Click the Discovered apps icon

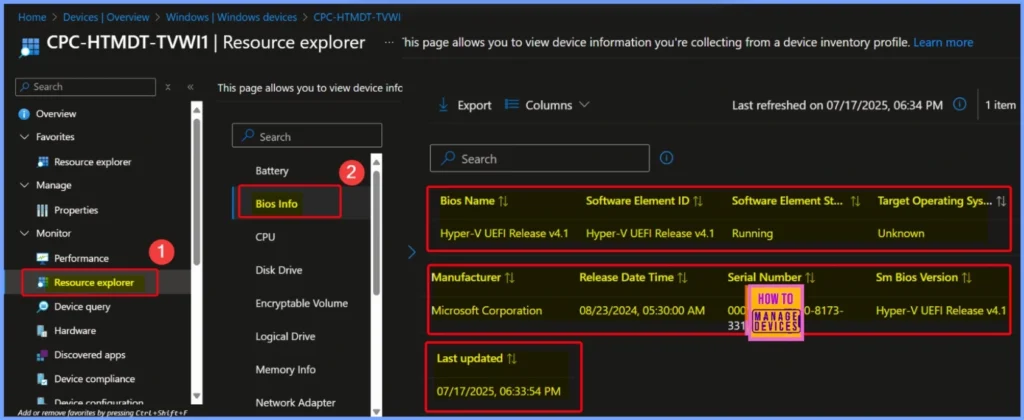(43, 355)
